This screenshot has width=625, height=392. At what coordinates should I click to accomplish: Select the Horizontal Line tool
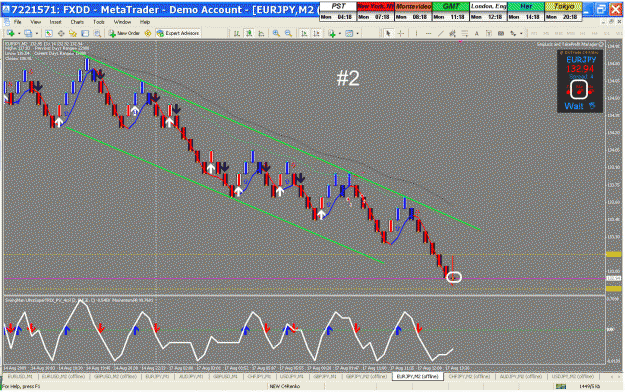coord(428,33)
